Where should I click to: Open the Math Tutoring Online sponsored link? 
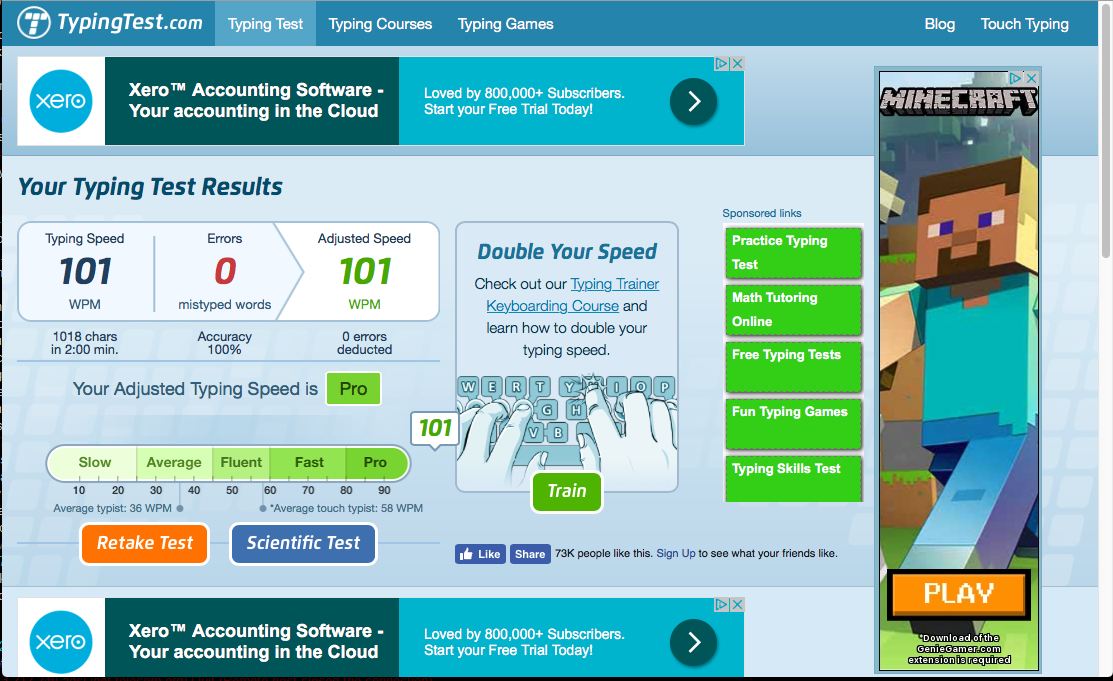click(794, 310)
